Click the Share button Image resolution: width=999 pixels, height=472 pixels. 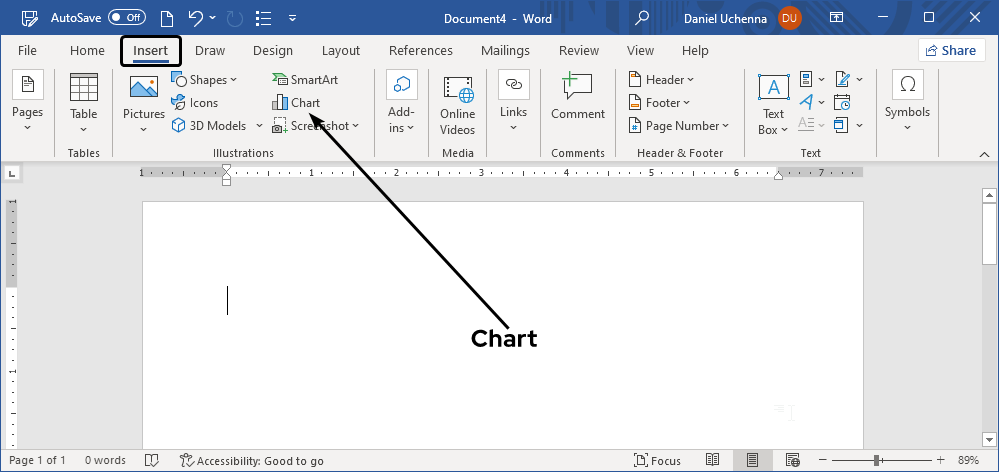[x=951, y=50]
